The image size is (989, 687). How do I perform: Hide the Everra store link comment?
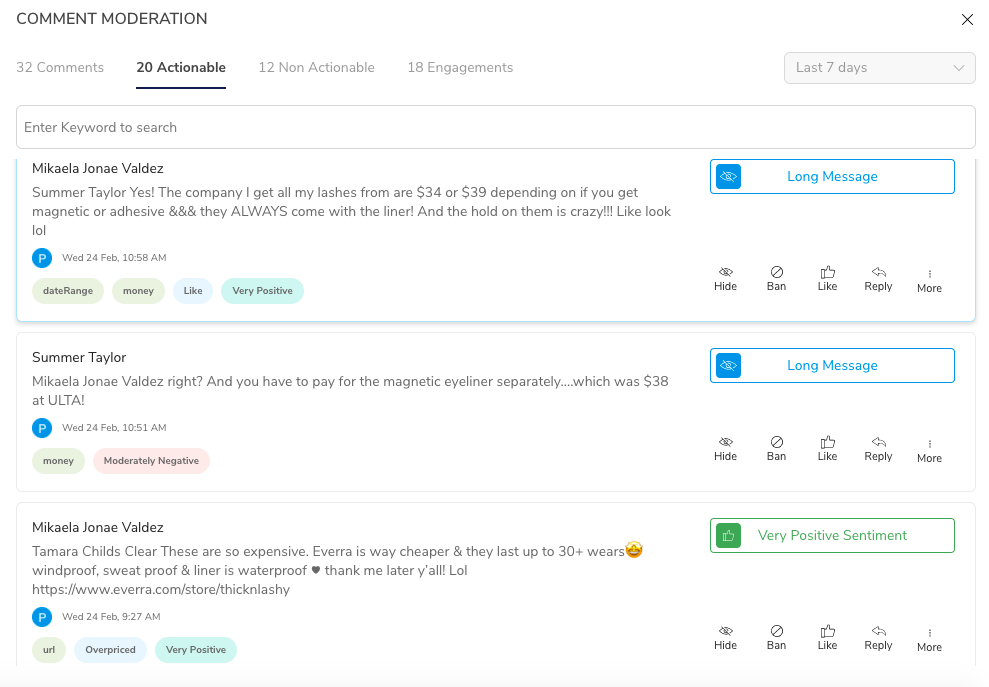[x=725, y=637]
